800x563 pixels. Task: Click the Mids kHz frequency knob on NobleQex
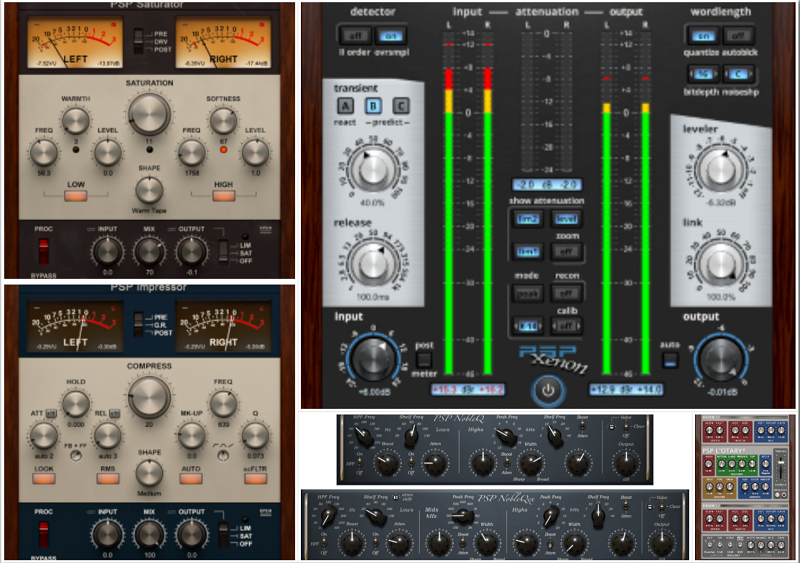coord(464,516)
